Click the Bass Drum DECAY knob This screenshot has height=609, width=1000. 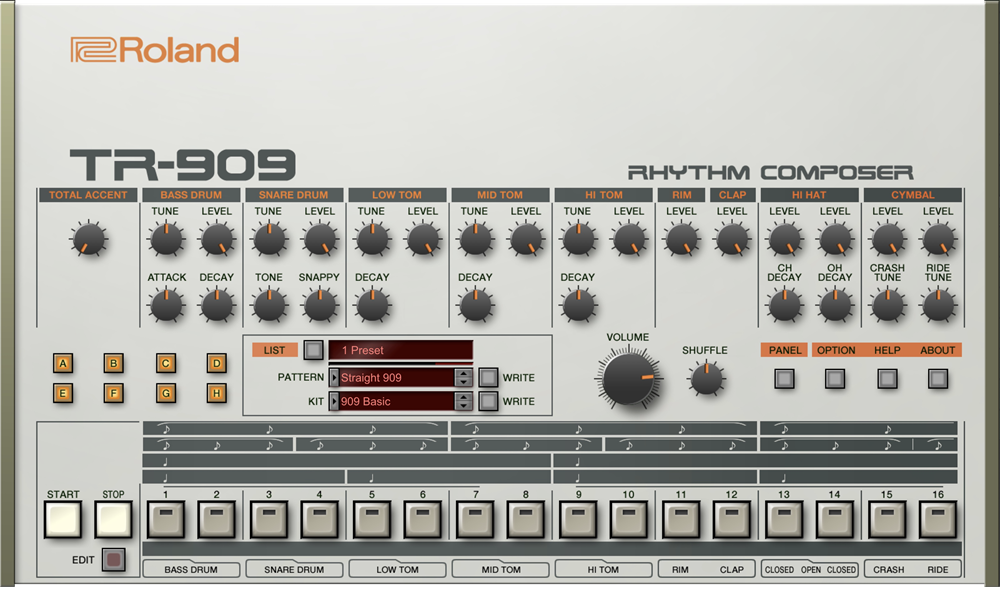(217, 305)
